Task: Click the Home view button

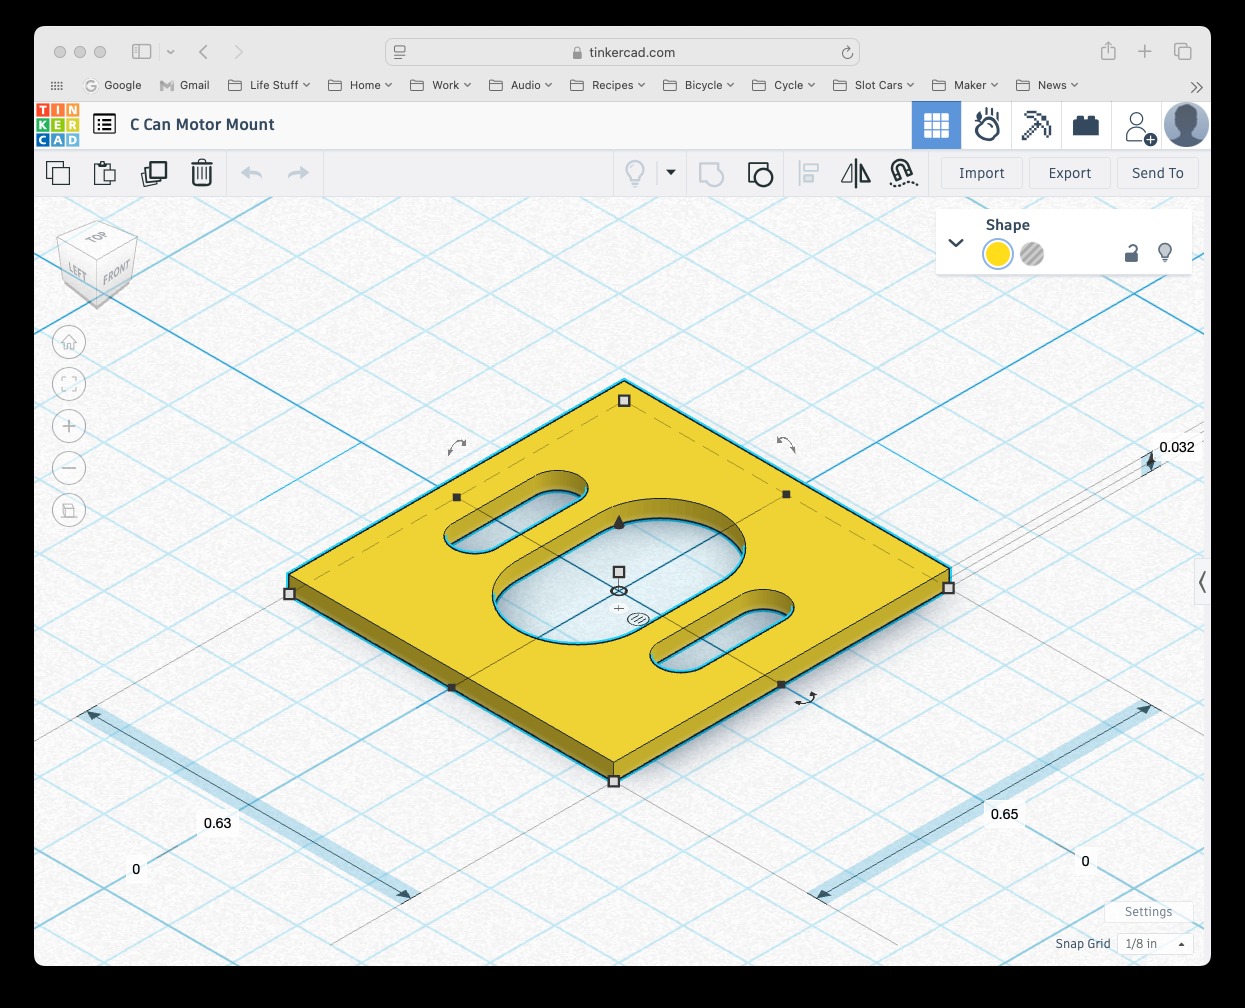Action: [69, 343]
